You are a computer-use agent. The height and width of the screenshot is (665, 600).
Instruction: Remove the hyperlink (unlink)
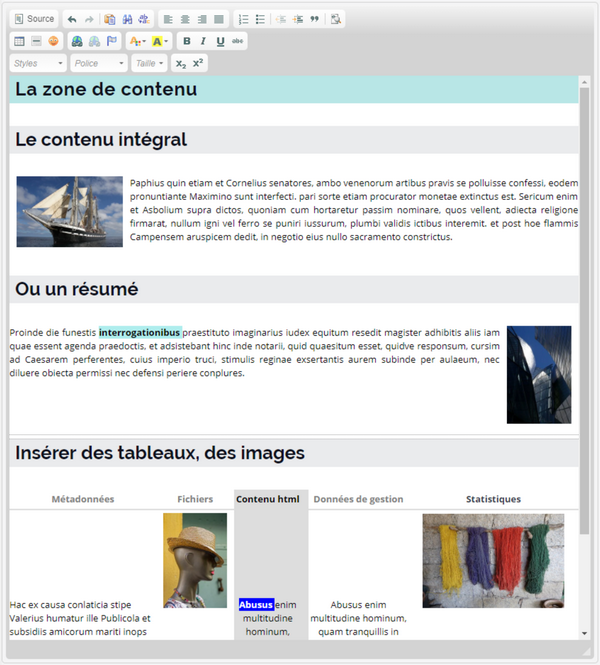pos(94,41)
